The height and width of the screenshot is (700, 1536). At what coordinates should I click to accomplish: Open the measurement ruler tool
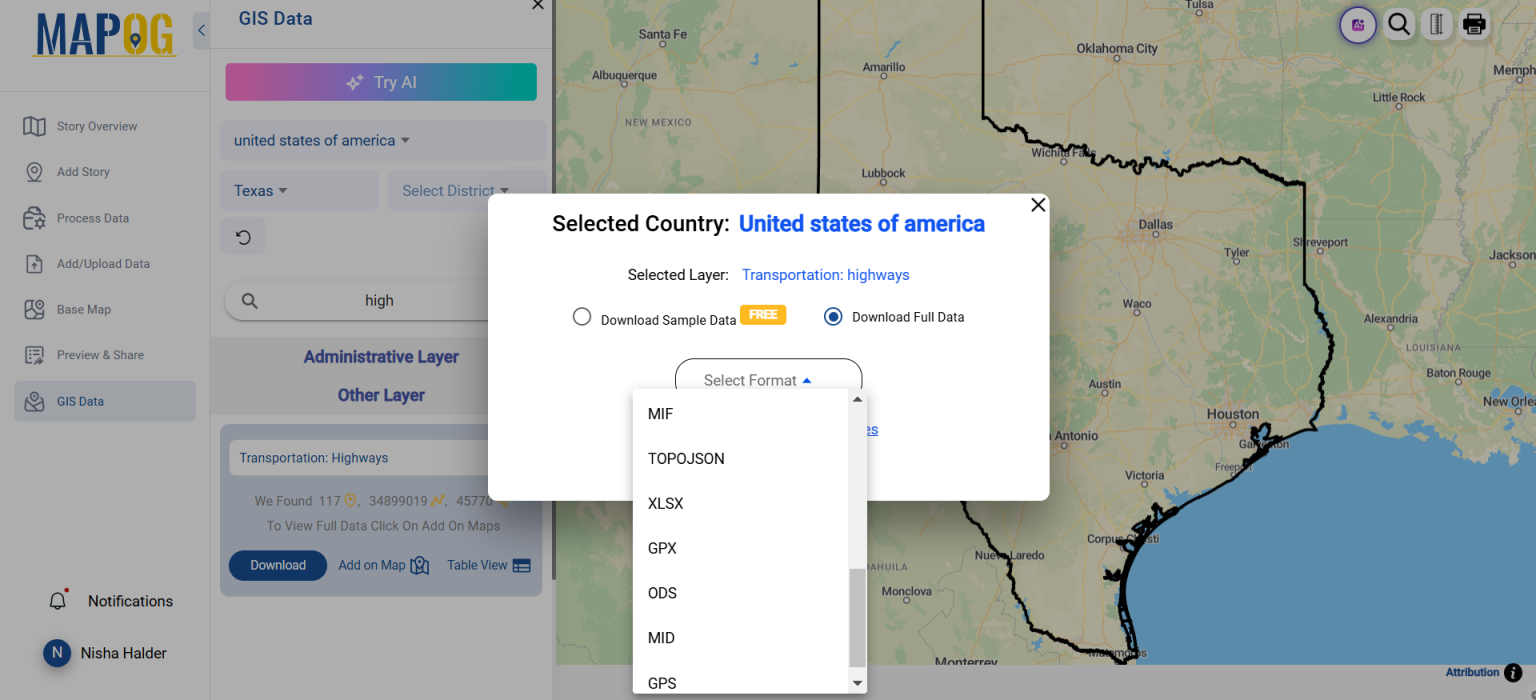click(x=1436, y=24)
